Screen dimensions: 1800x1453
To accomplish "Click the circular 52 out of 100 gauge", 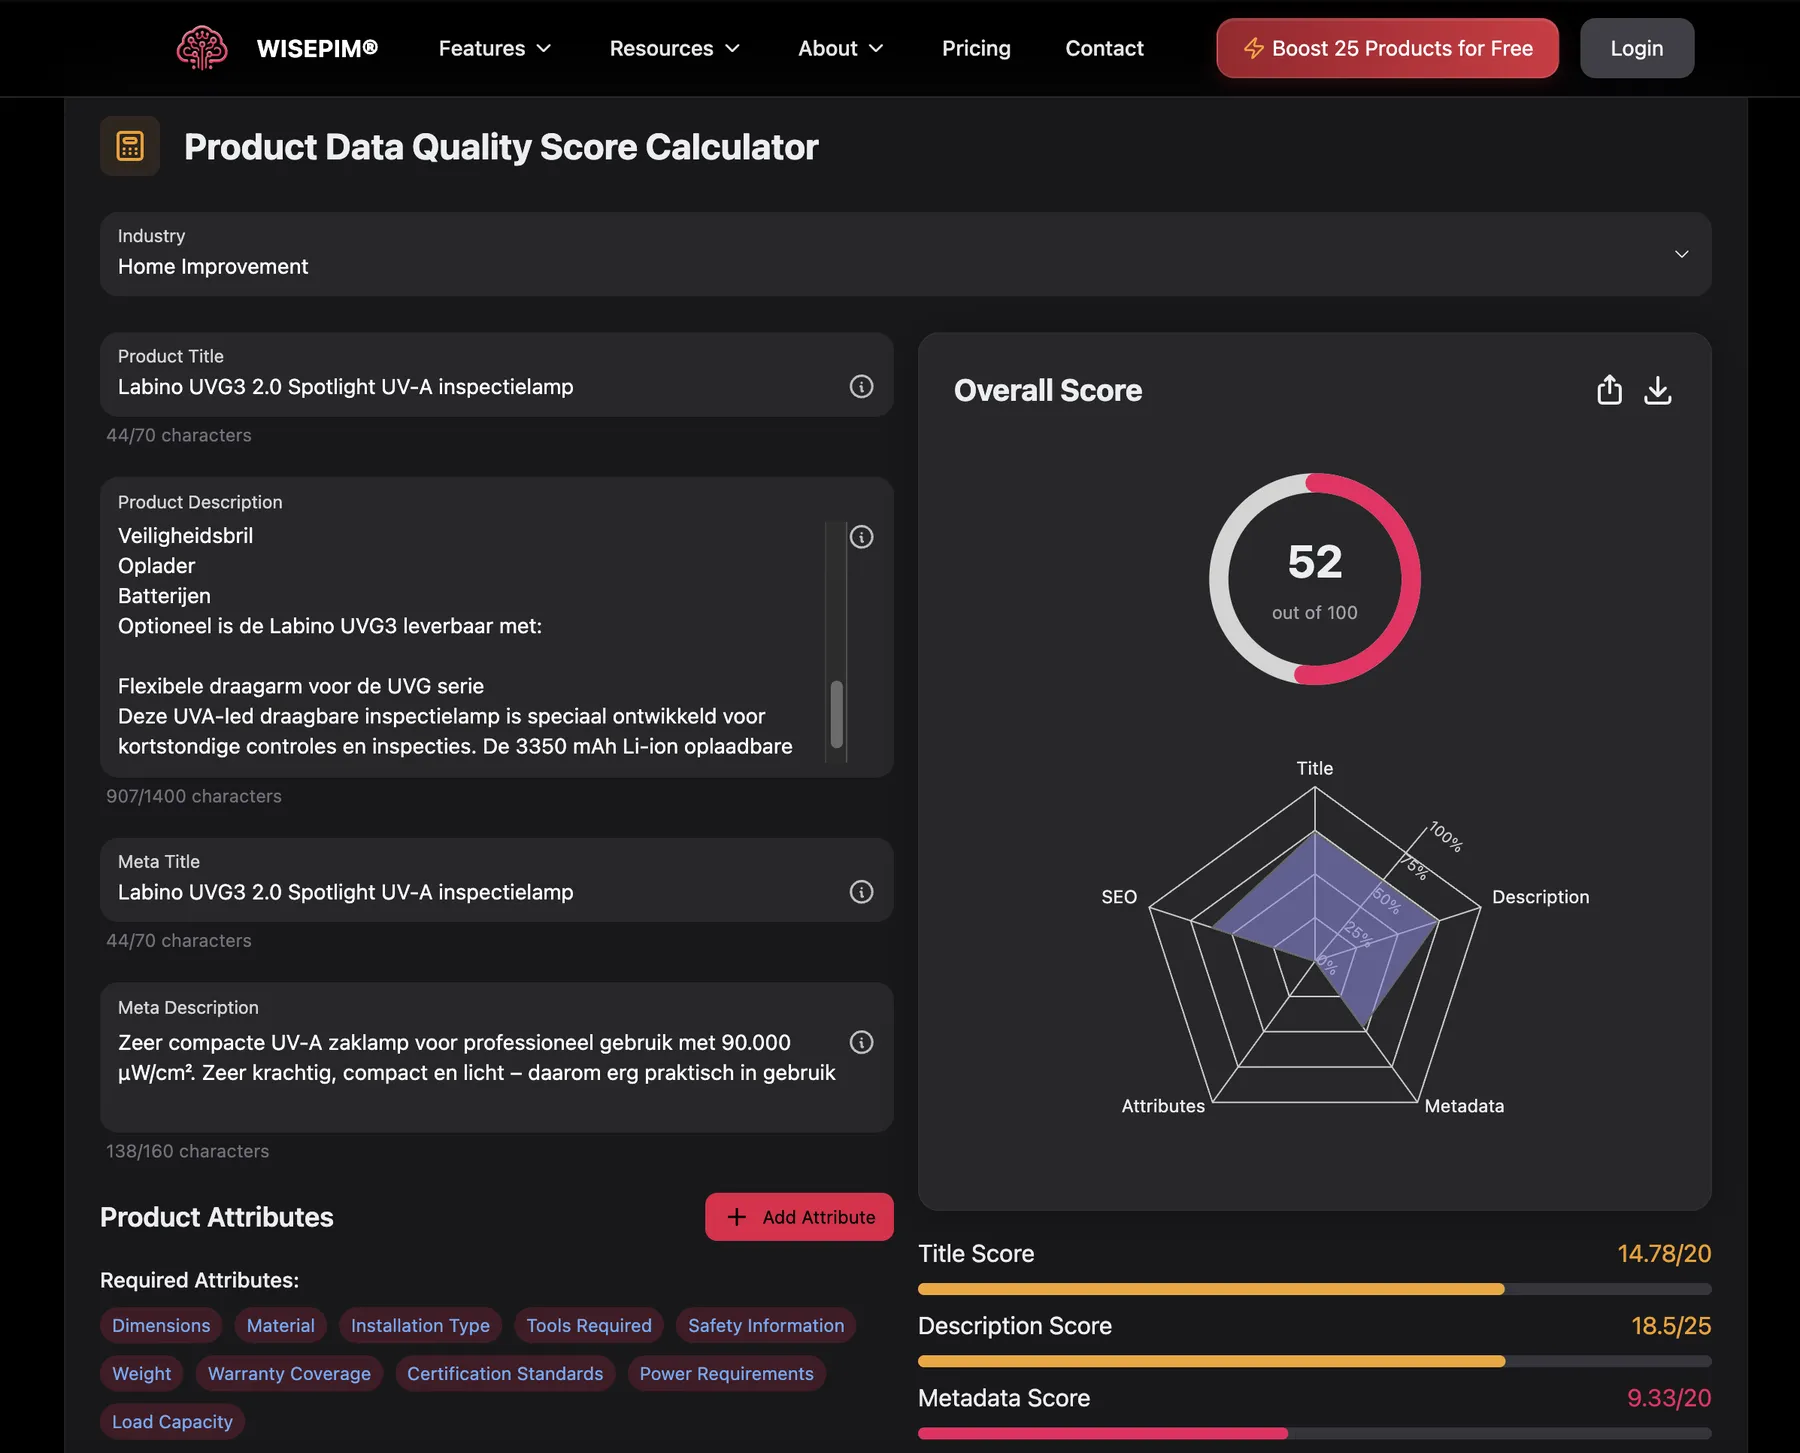I will pyautogui.click(x=1315, y=579).
